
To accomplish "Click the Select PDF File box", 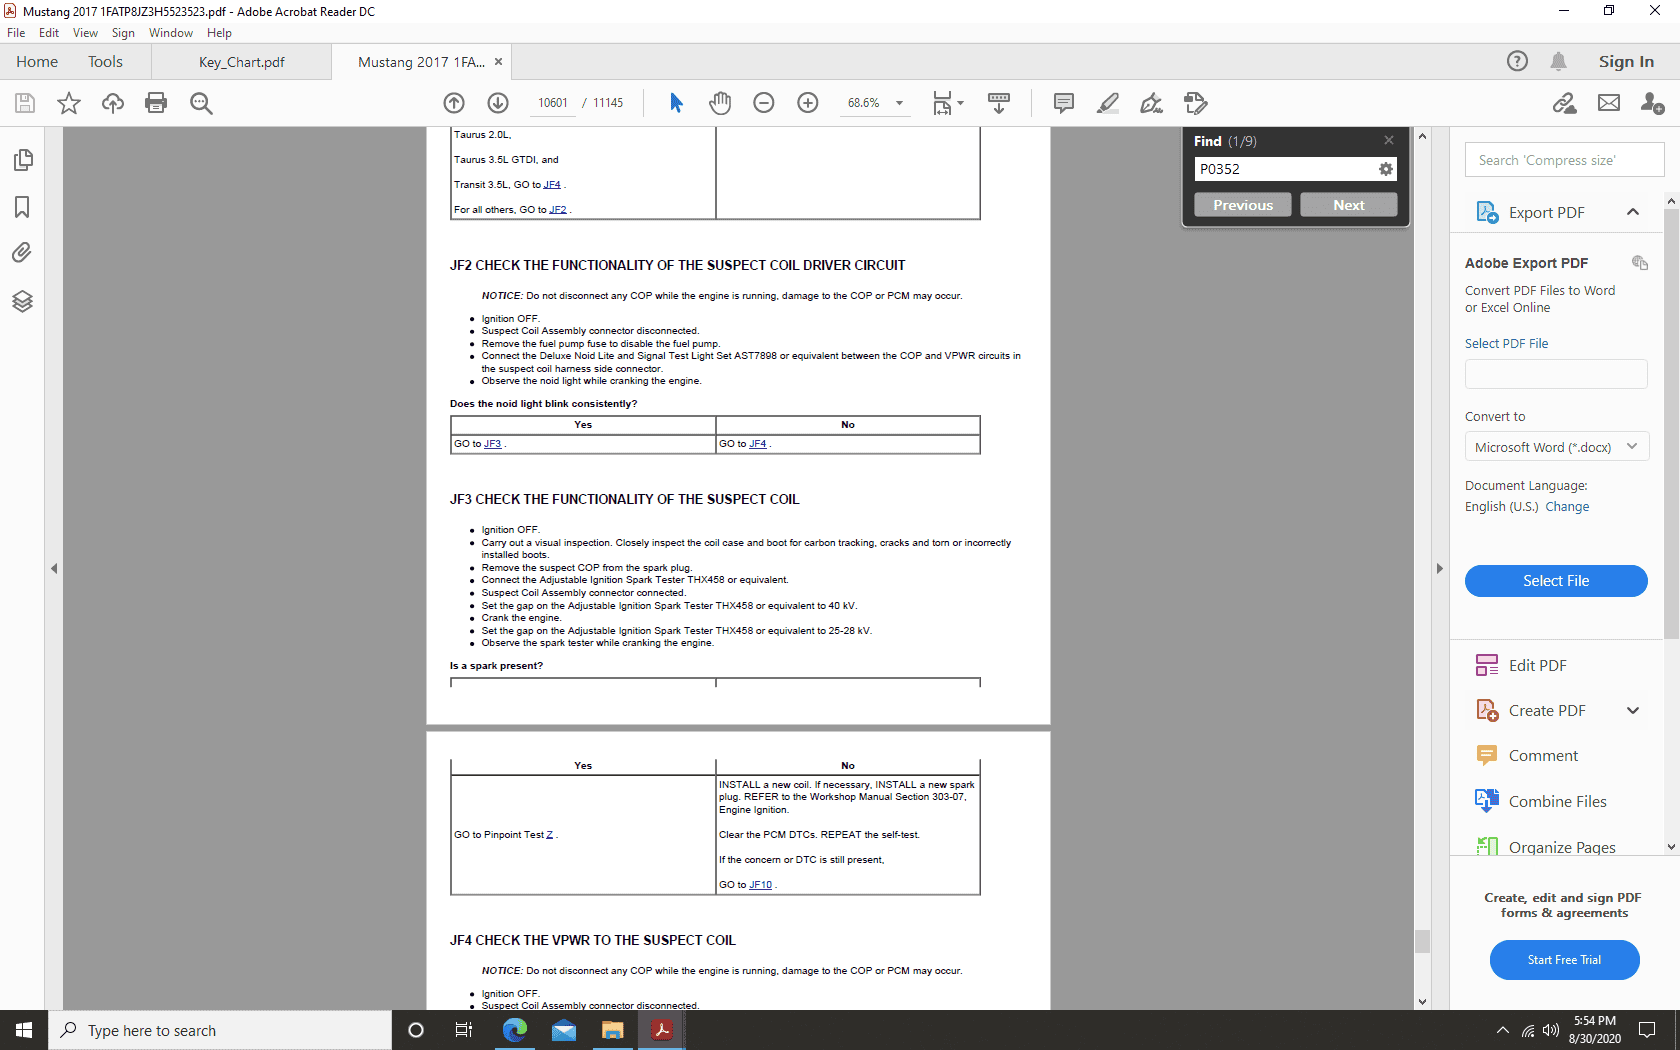I will (x=1556, y=374).
